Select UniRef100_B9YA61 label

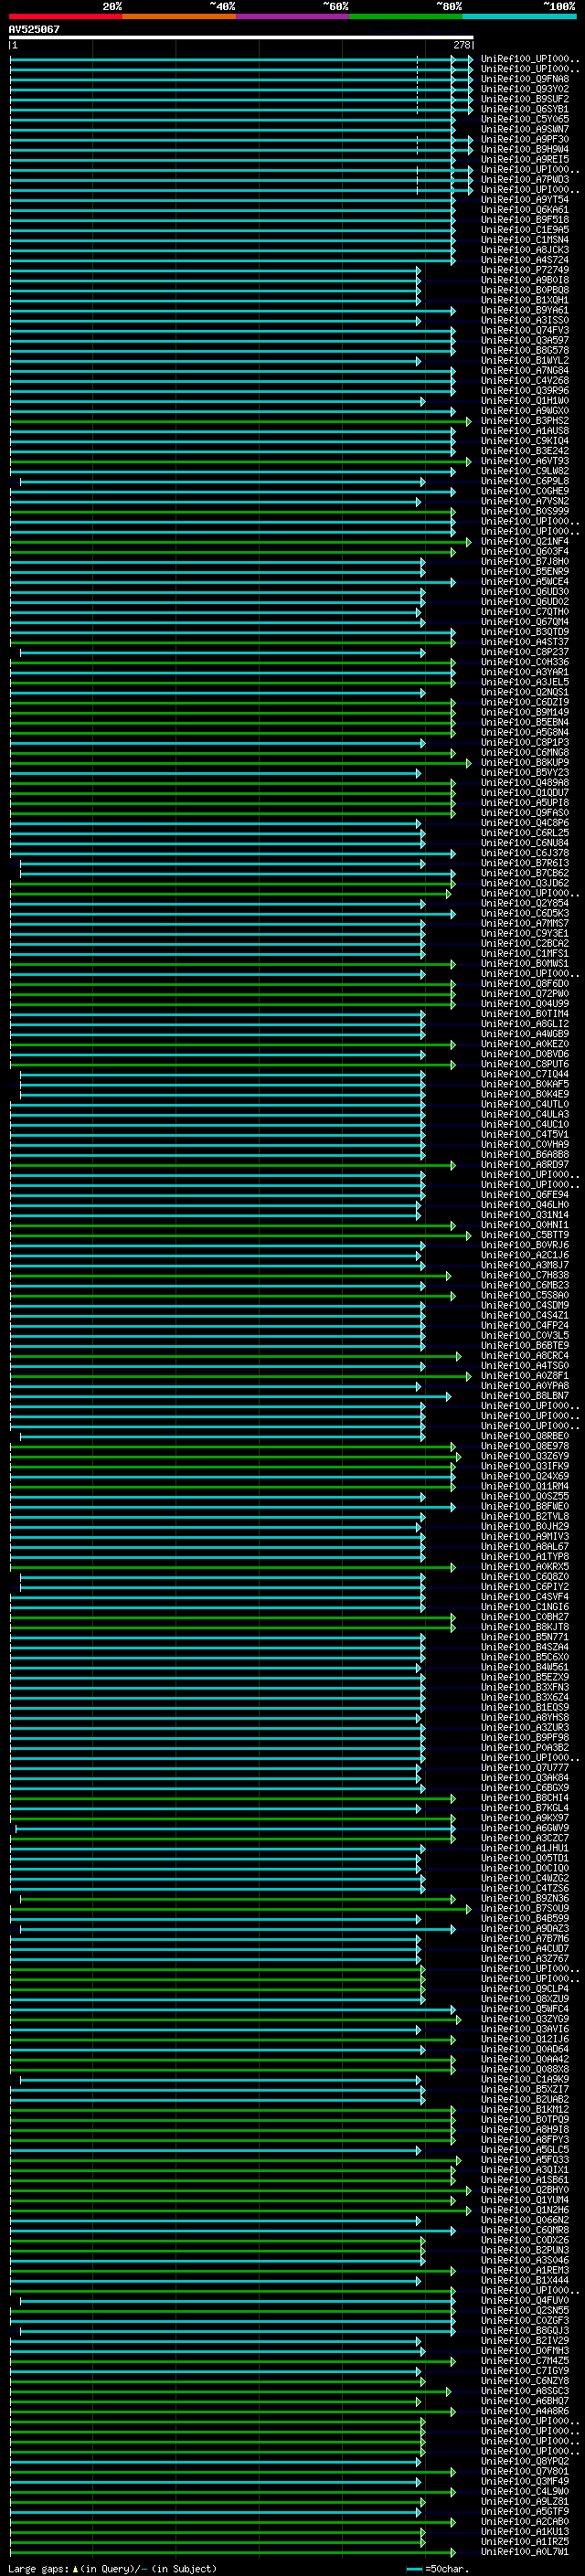525,310
